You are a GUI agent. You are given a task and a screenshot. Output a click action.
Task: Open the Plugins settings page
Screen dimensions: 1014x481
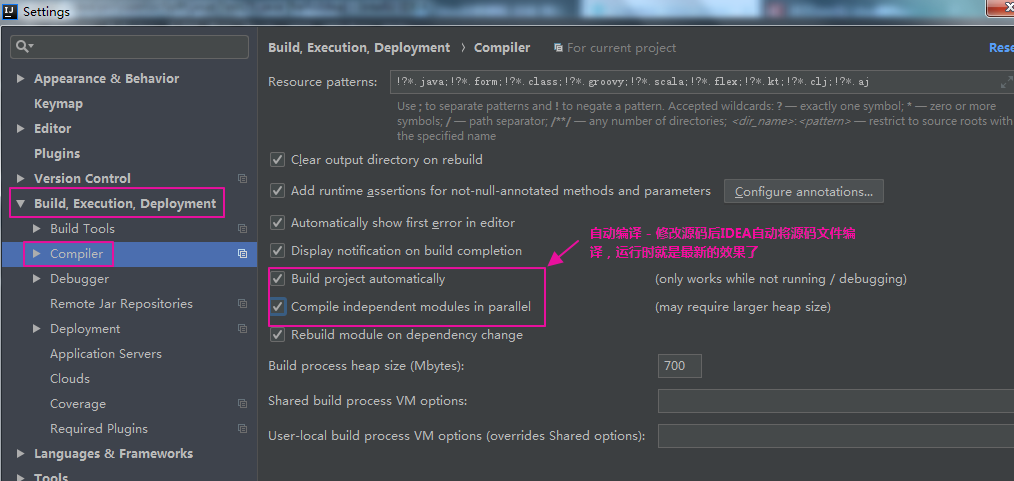[57, 154]
